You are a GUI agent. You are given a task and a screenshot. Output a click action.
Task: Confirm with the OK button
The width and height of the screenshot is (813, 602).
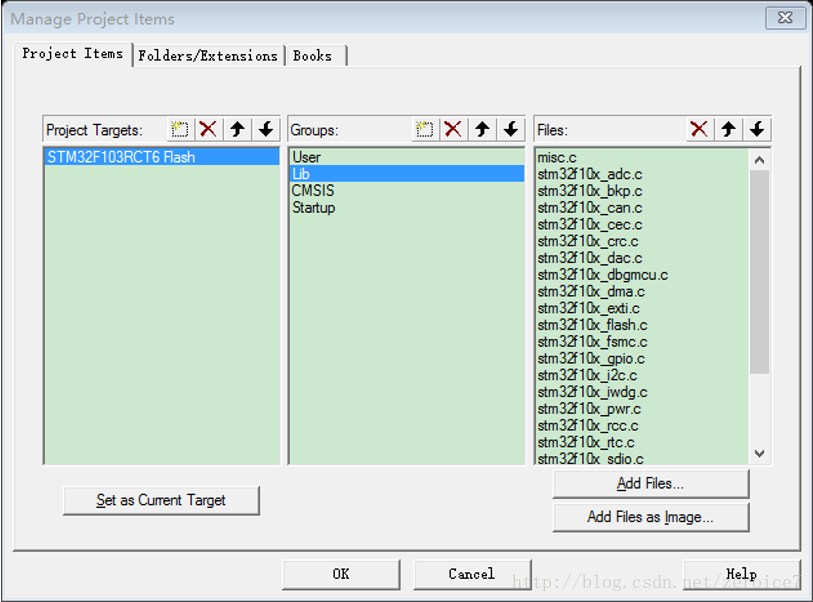pos(341,574)
